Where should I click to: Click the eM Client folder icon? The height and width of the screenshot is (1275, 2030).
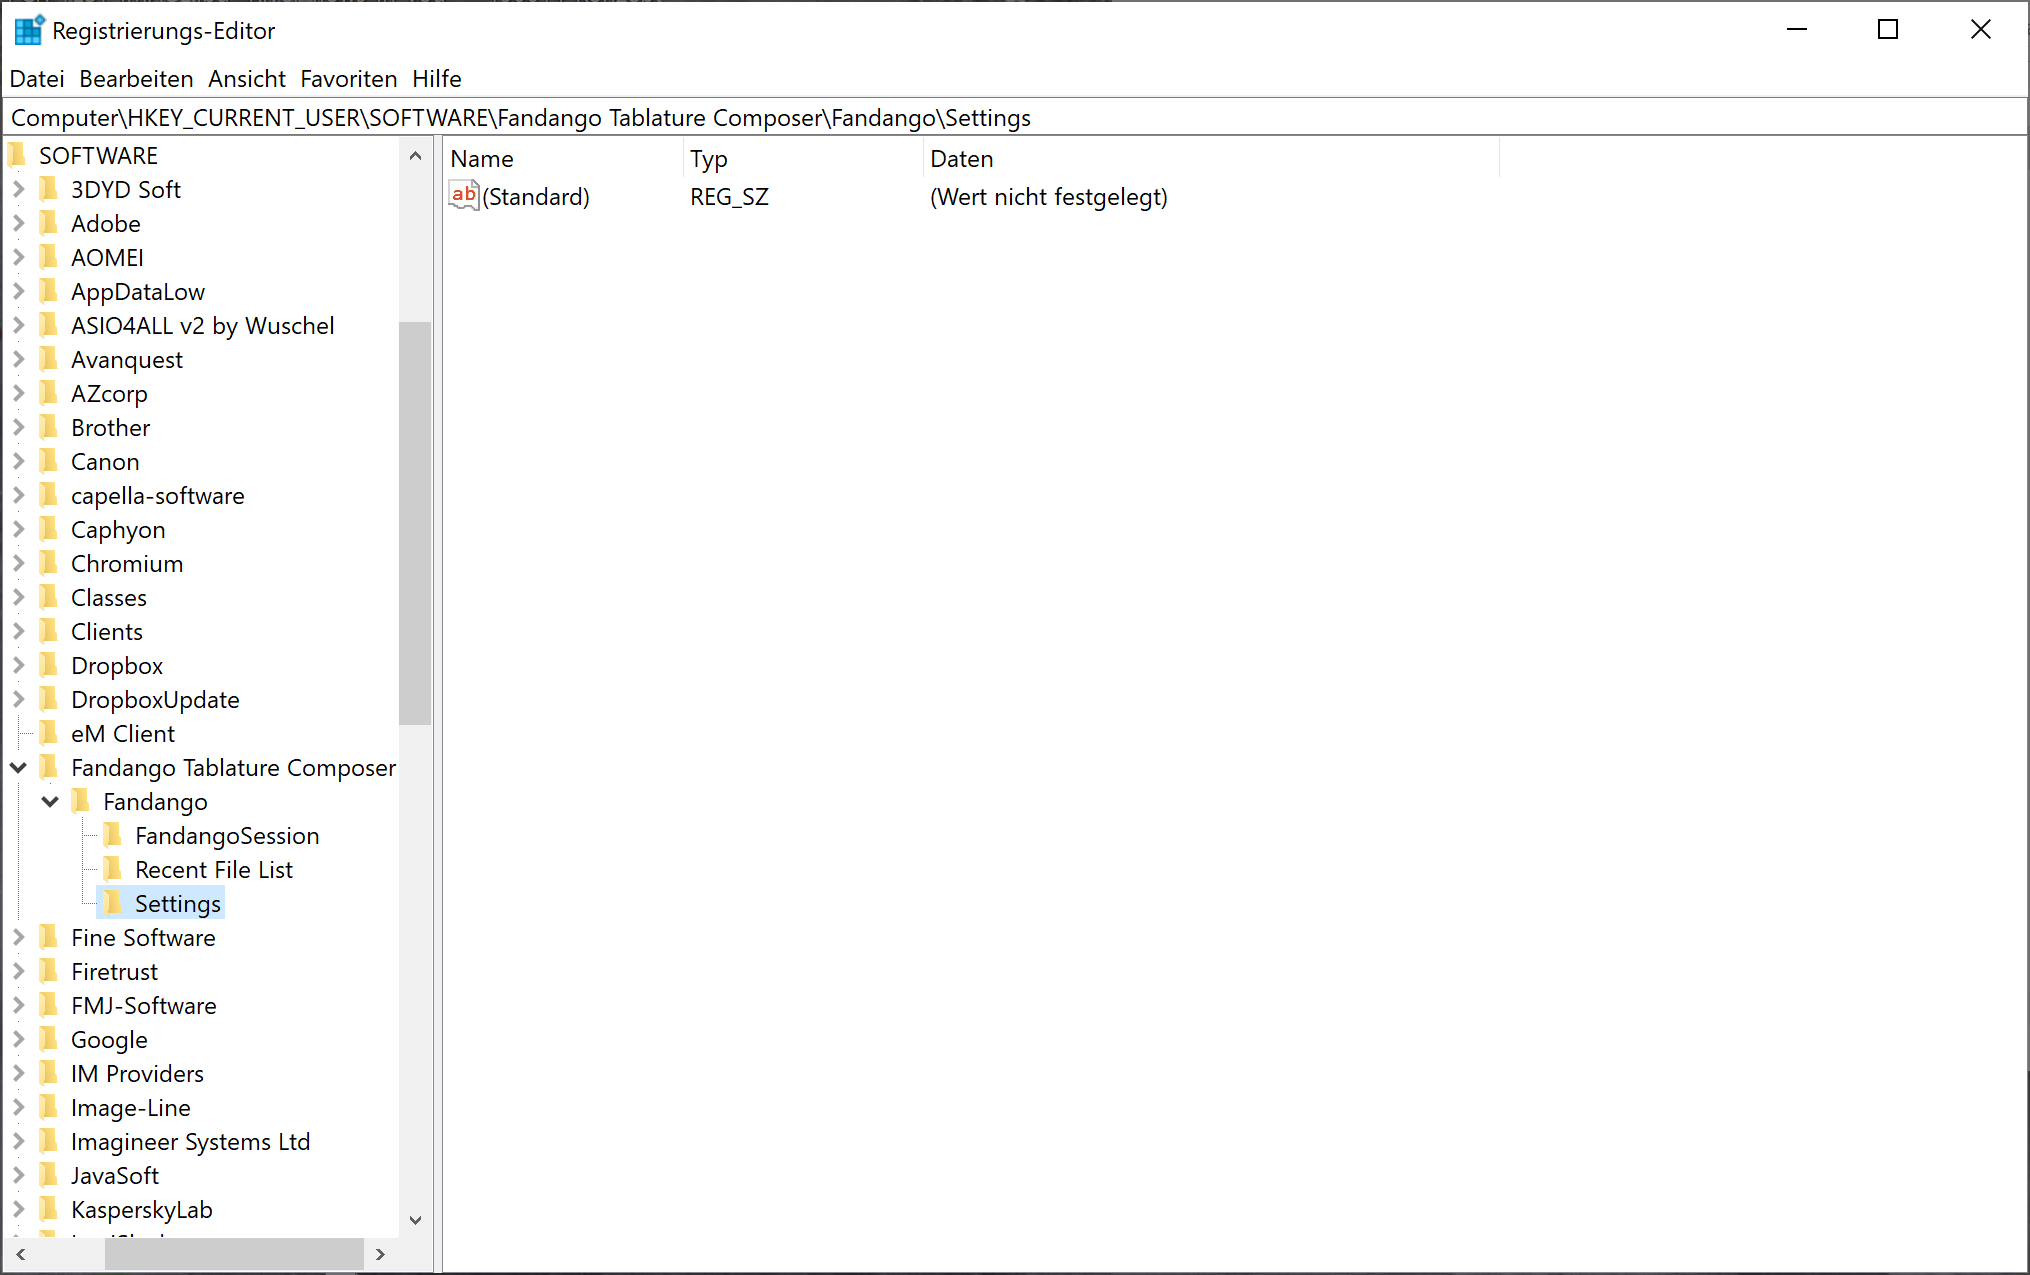point(49,733)
